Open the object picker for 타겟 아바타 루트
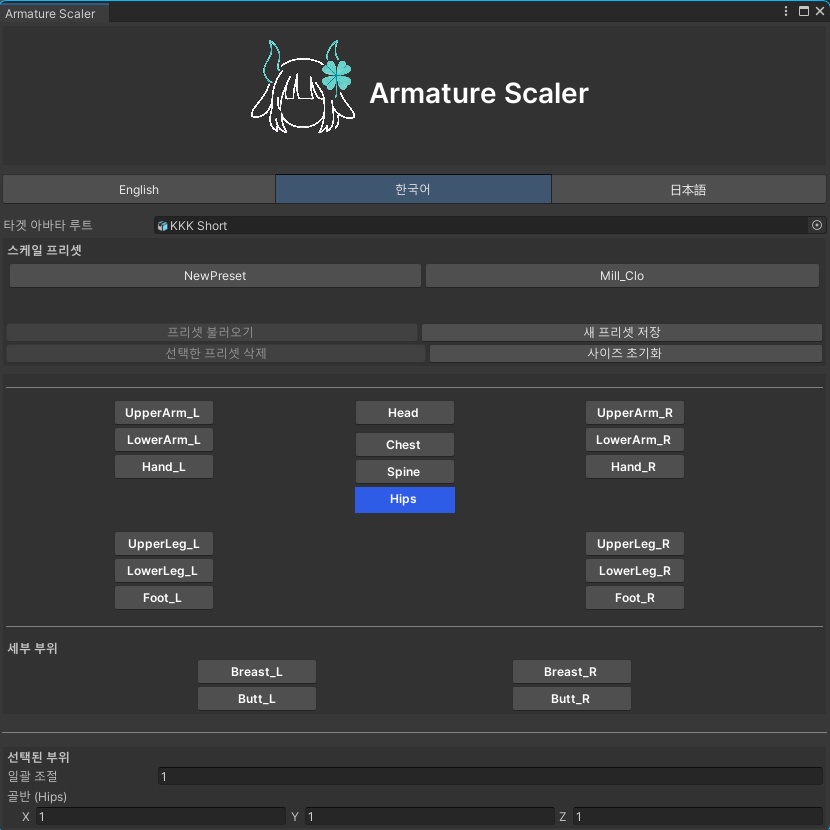The height and width of the screenshot is (830, 830). coord(817,225)
